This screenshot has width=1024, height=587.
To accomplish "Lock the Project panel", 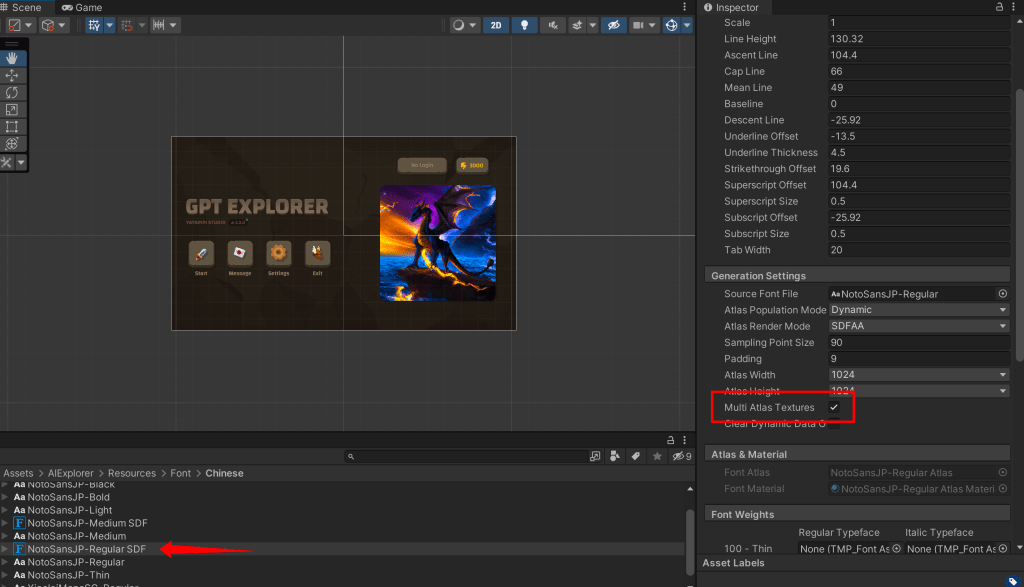I will click(670, 440).
